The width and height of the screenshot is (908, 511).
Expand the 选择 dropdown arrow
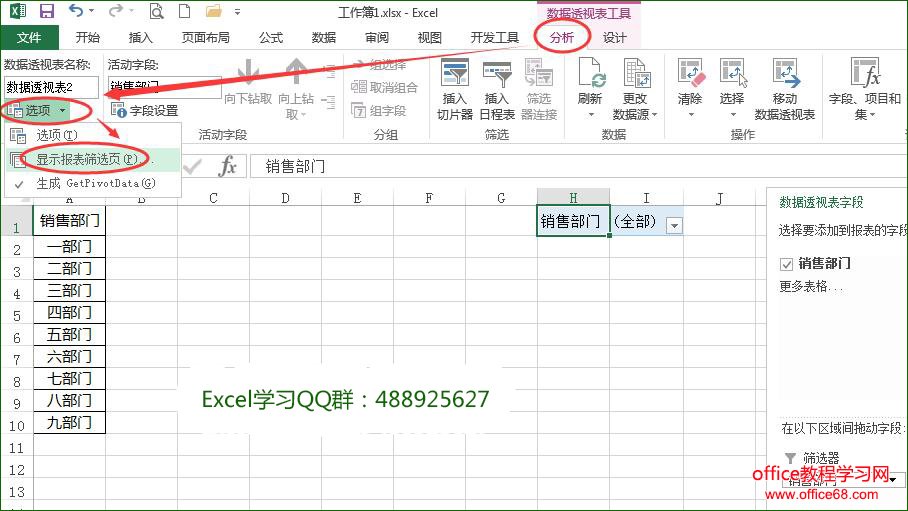[732, 115]
